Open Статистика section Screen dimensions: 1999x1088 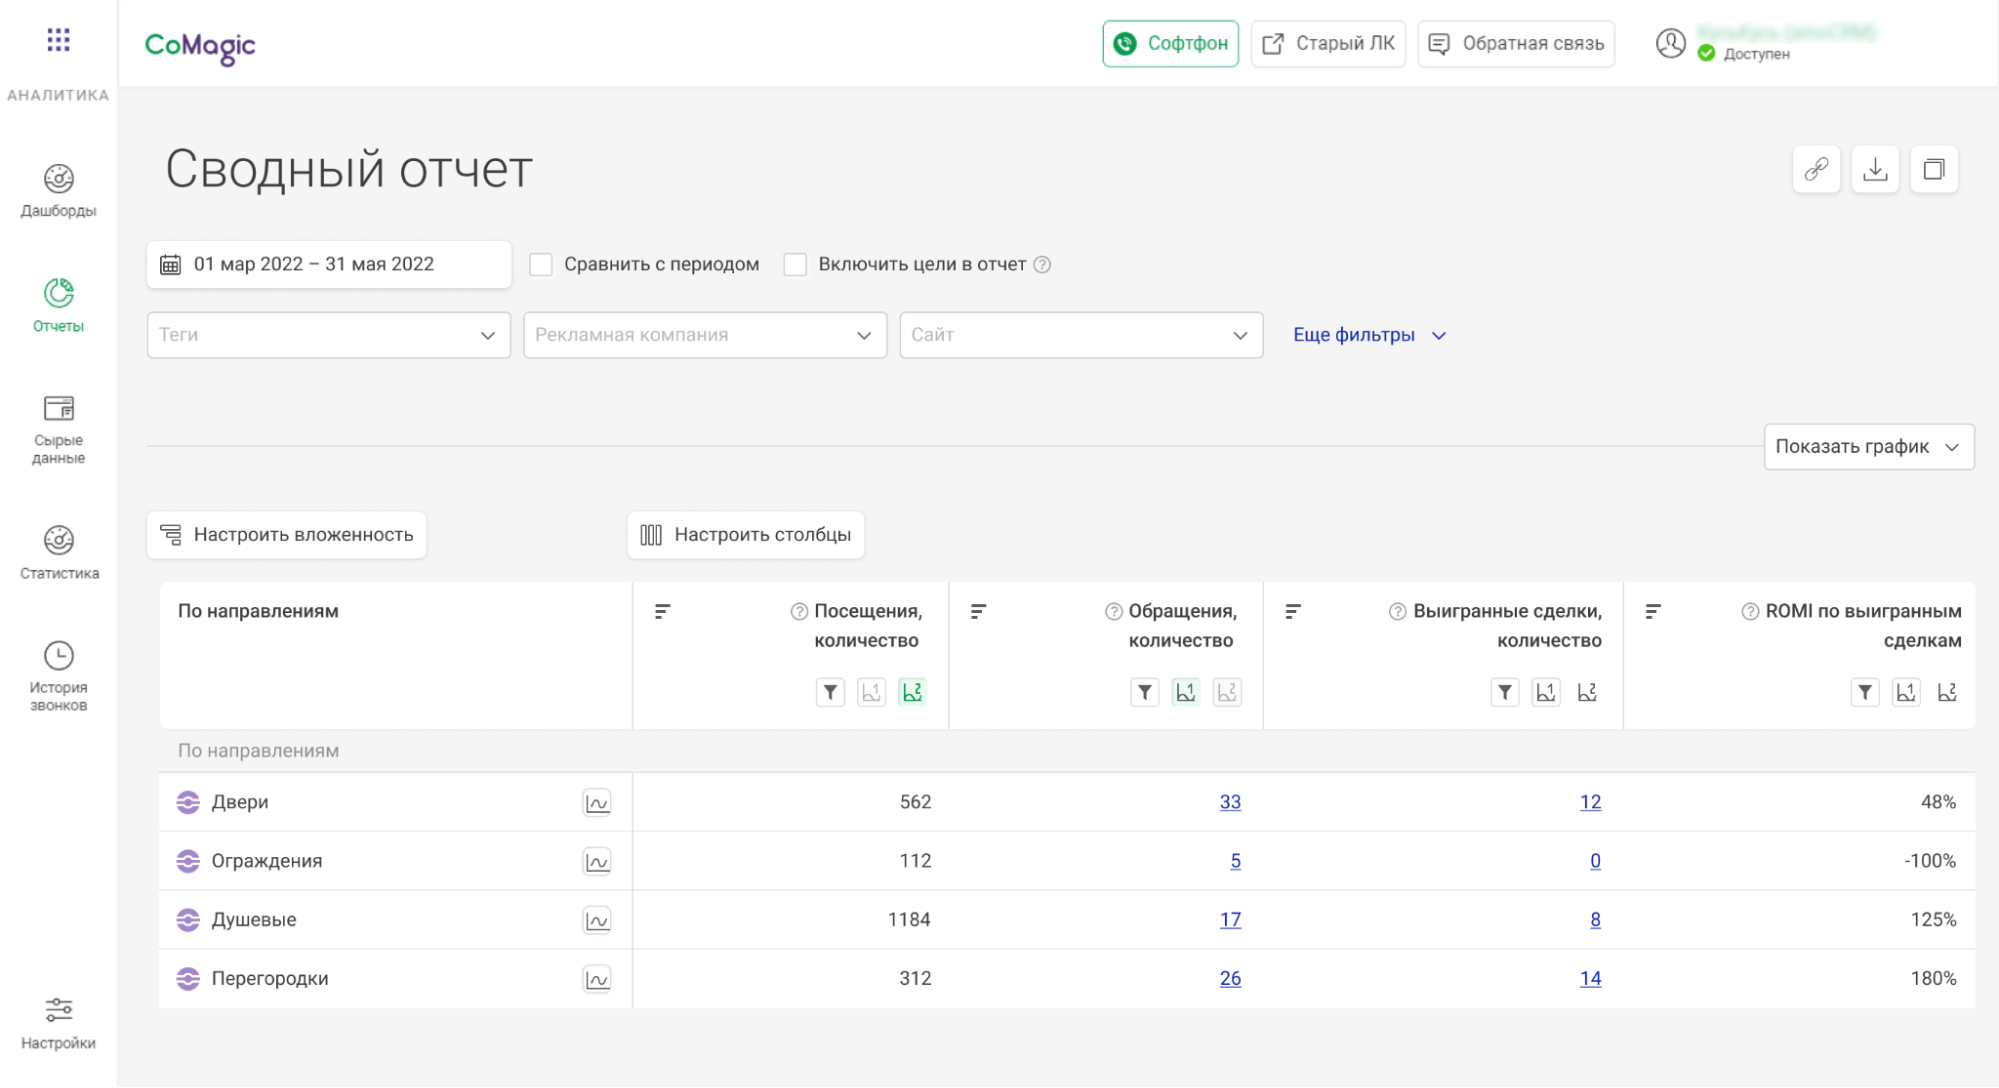coord(58,553)
